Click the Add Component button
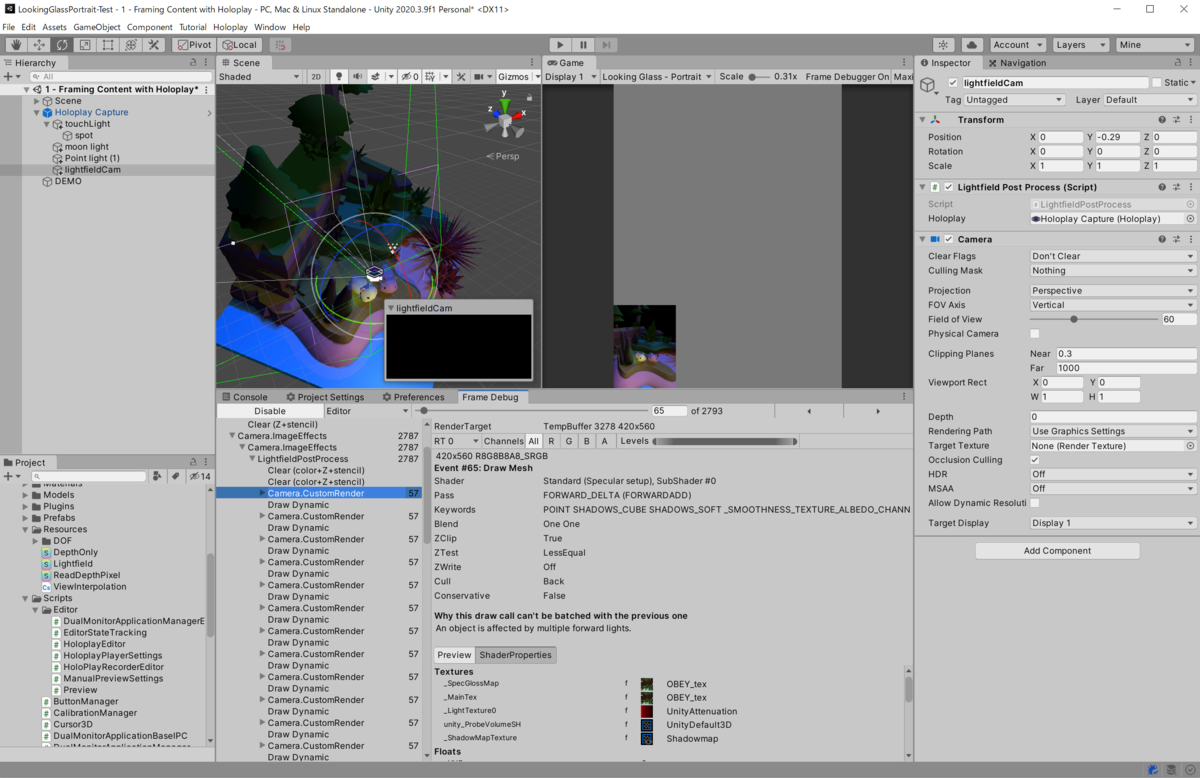Image resolution: width=1200 pixels, height=778 pixels. (x=1057, y=551)
